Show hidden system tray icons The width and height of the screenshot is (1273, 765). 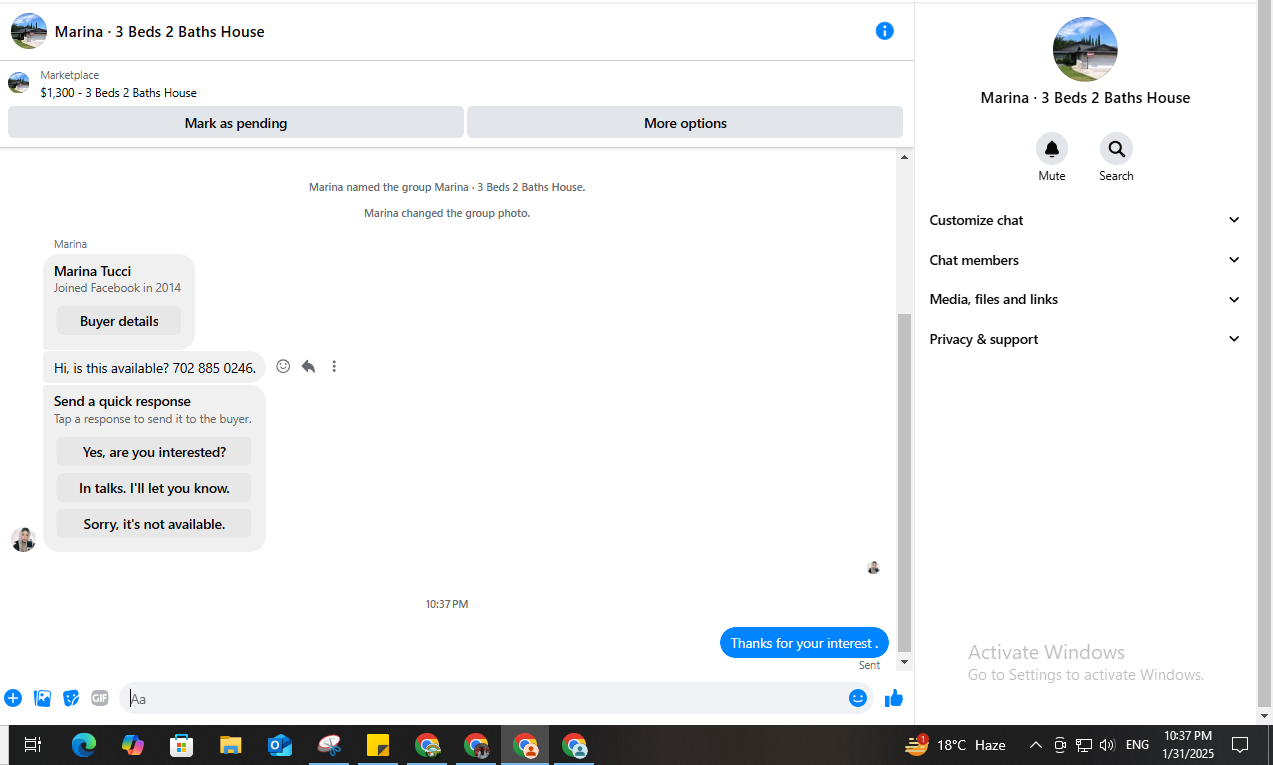pyautogui.click(x=1036, y=745)
